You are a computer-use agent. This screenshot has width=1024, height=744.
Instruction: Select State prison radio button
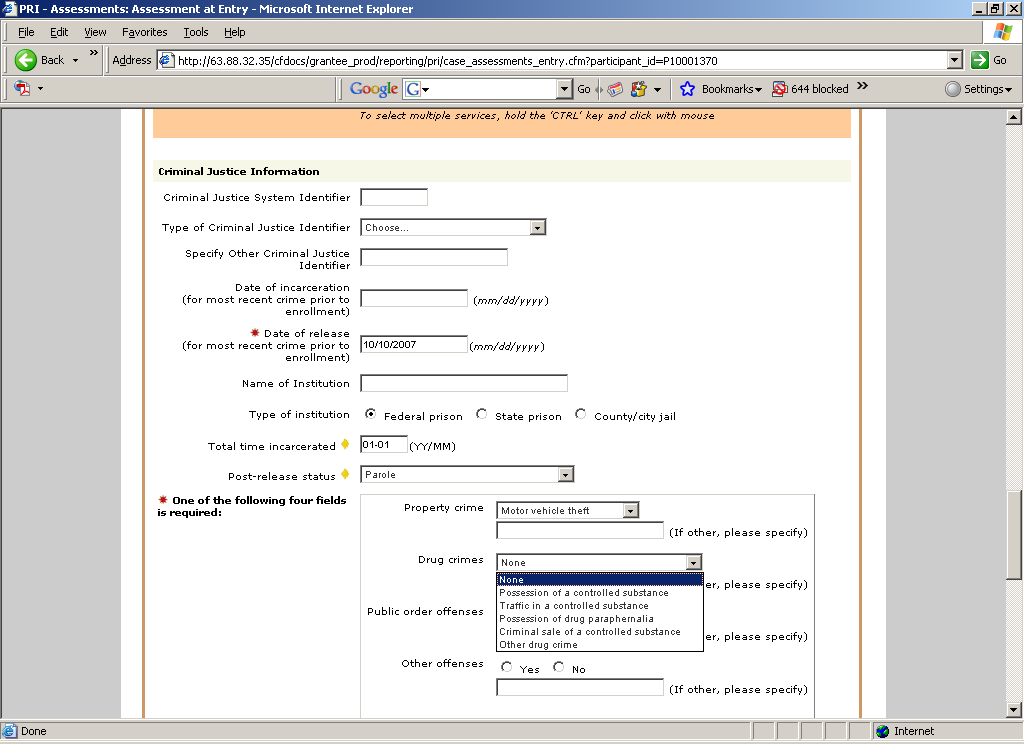click(481, 414)
